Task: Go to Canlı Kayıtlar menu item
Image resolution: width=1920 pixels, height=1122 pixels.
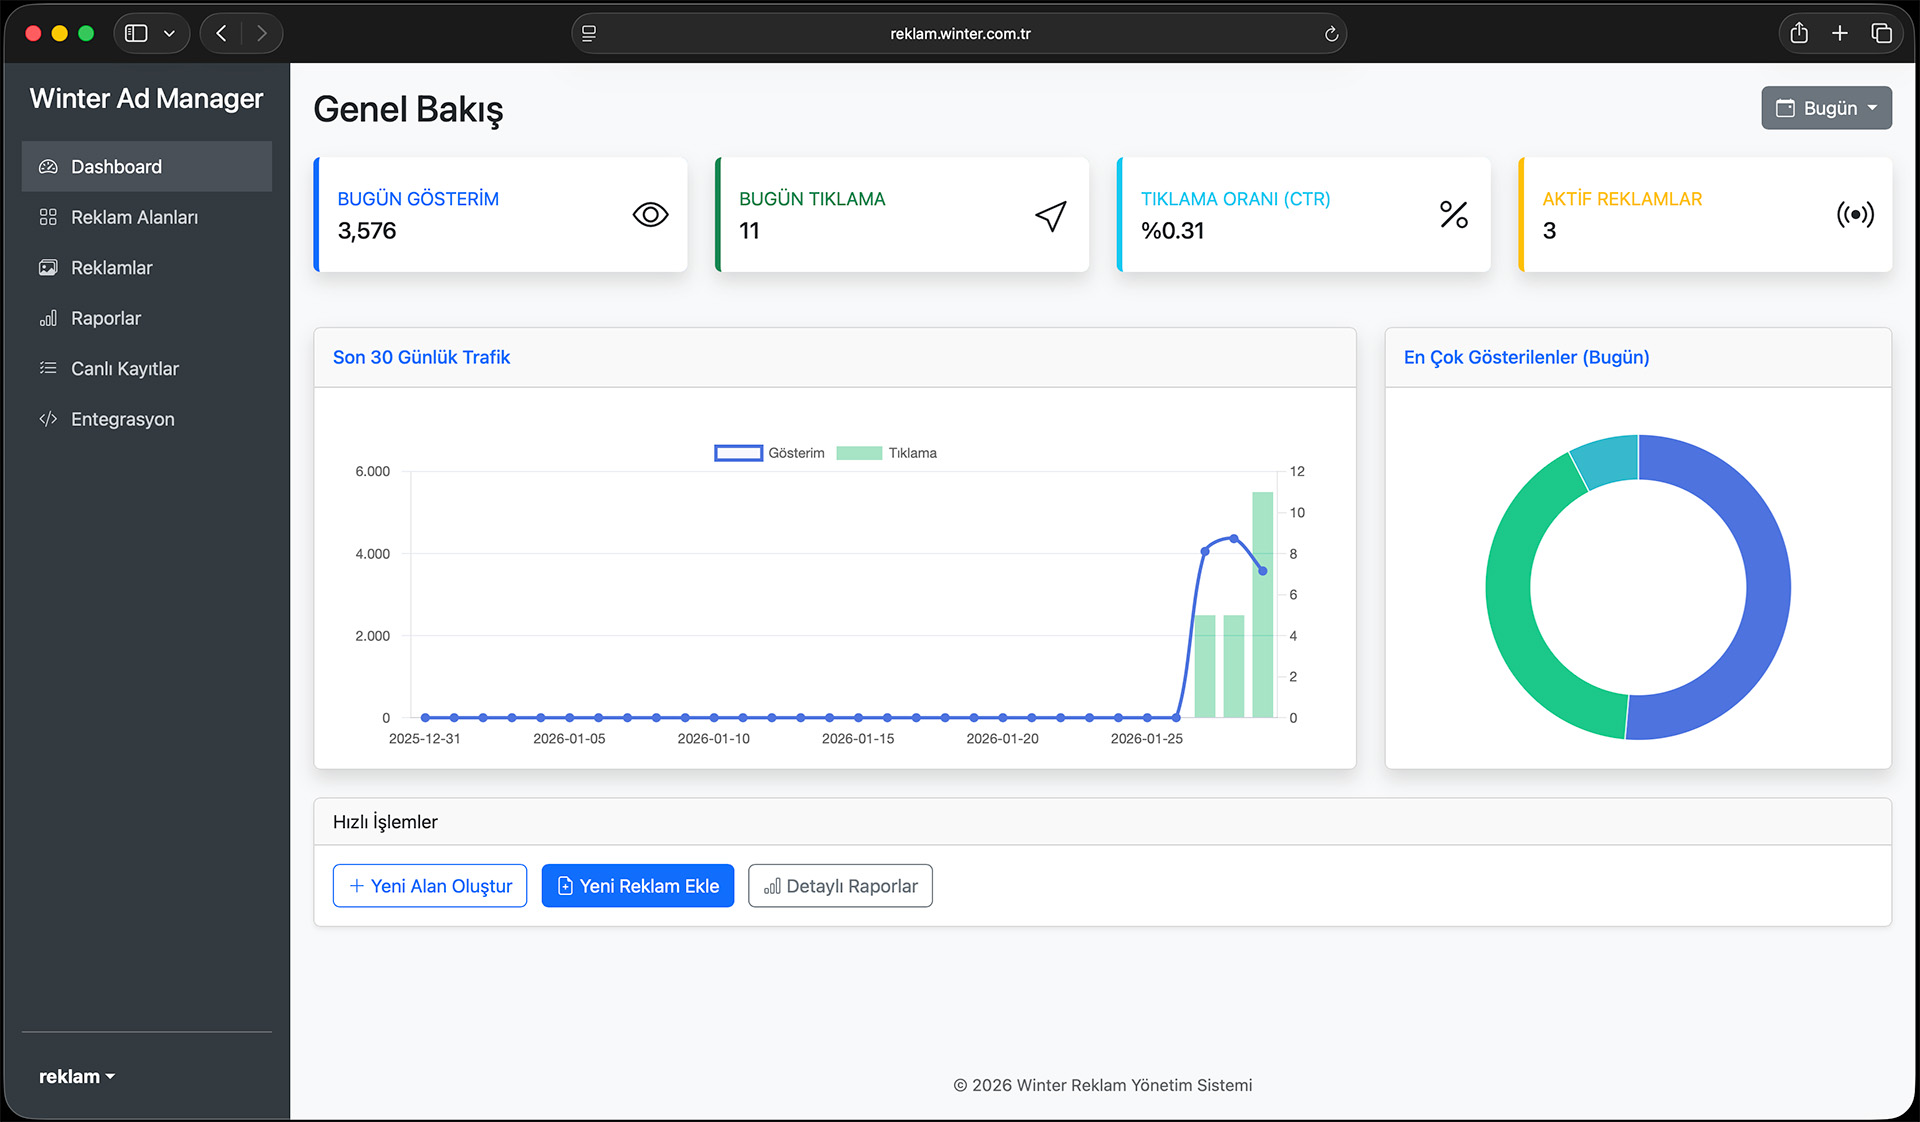Action: (124, 369)
